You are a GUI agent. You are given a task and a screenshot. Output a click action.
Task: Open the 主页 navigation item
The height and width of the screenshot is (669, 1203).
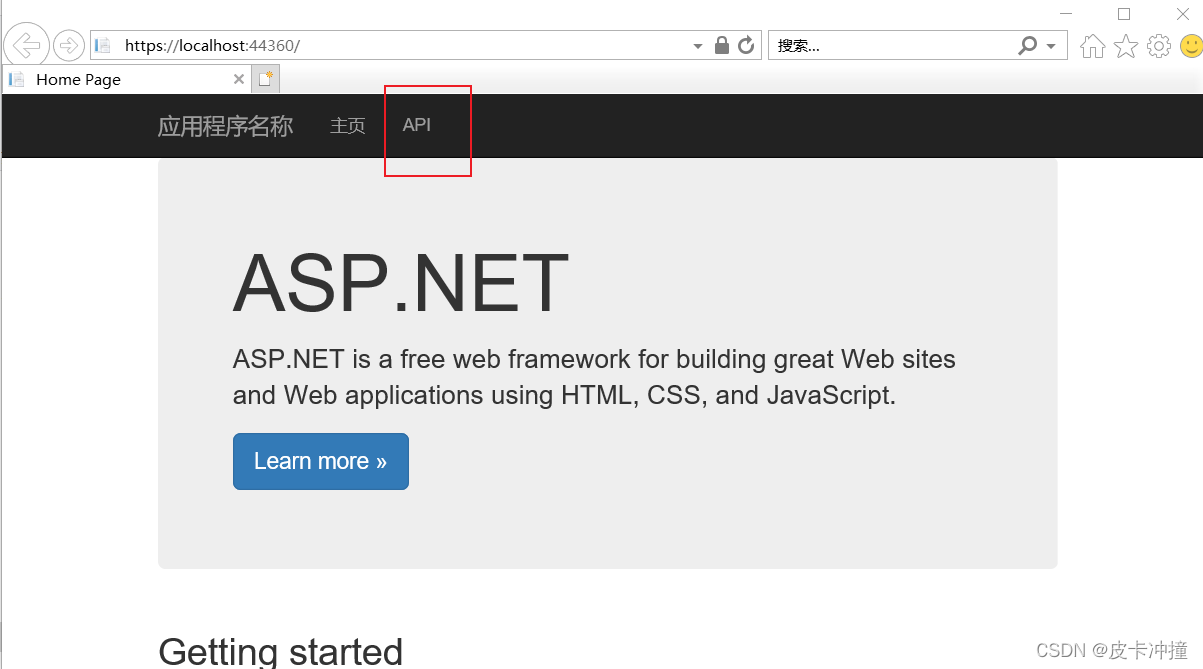coord(348,126)
